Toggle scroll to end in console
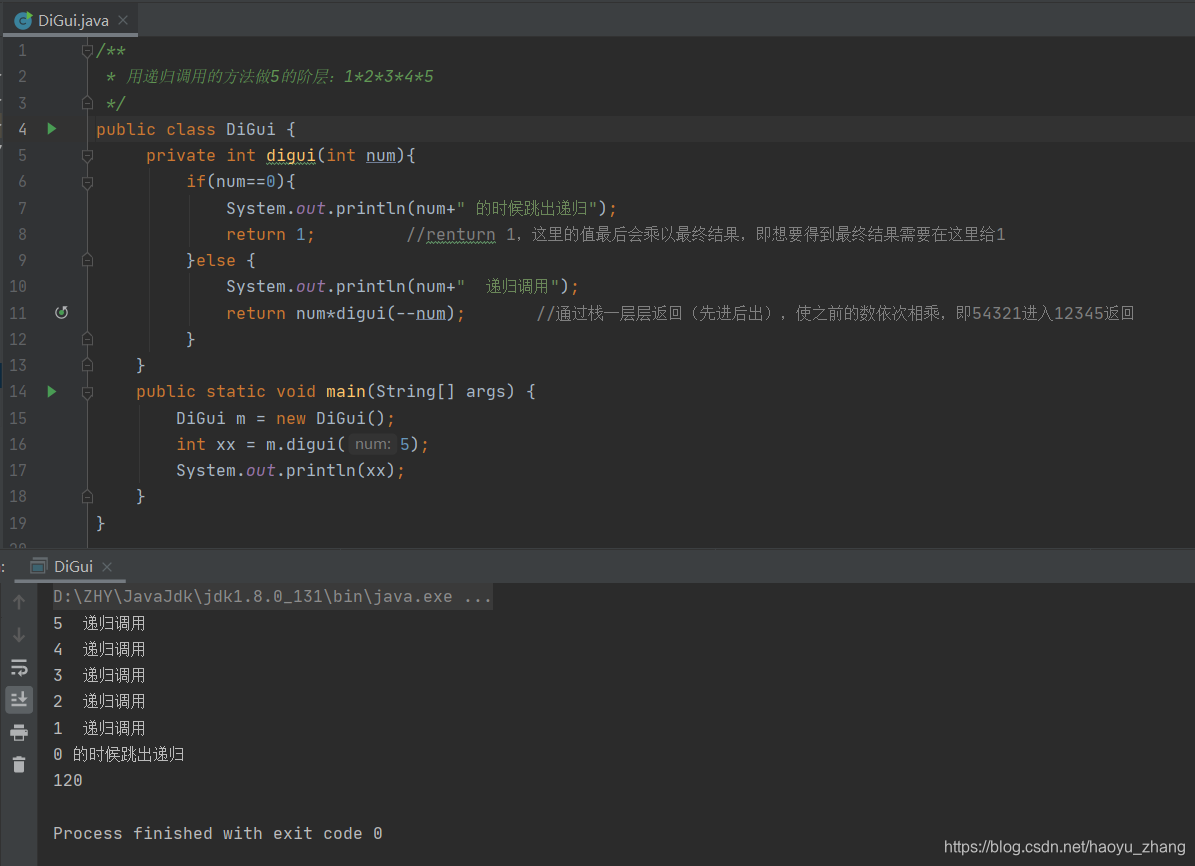The height and width of the screenshot is (866, 1195). [x=19, y=699]
